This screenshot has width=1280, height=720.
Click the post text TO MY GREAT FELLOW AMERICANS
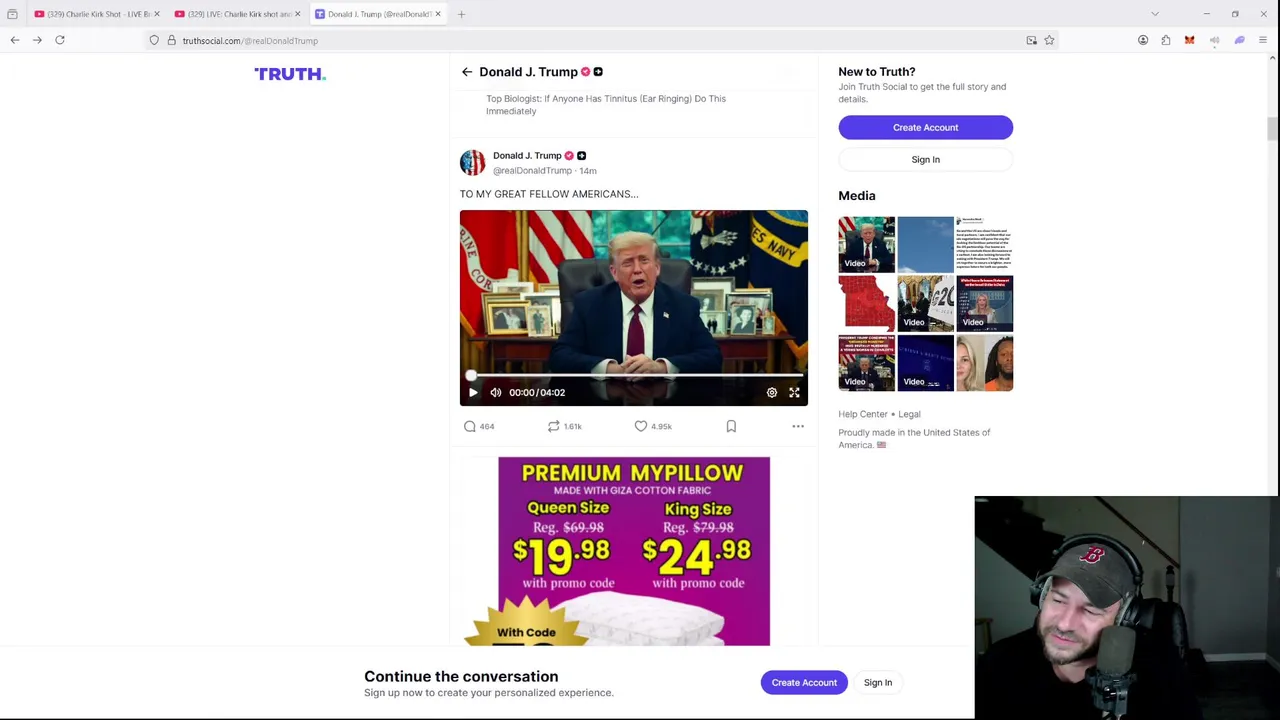pyautogui.click(x=549, y=194)
